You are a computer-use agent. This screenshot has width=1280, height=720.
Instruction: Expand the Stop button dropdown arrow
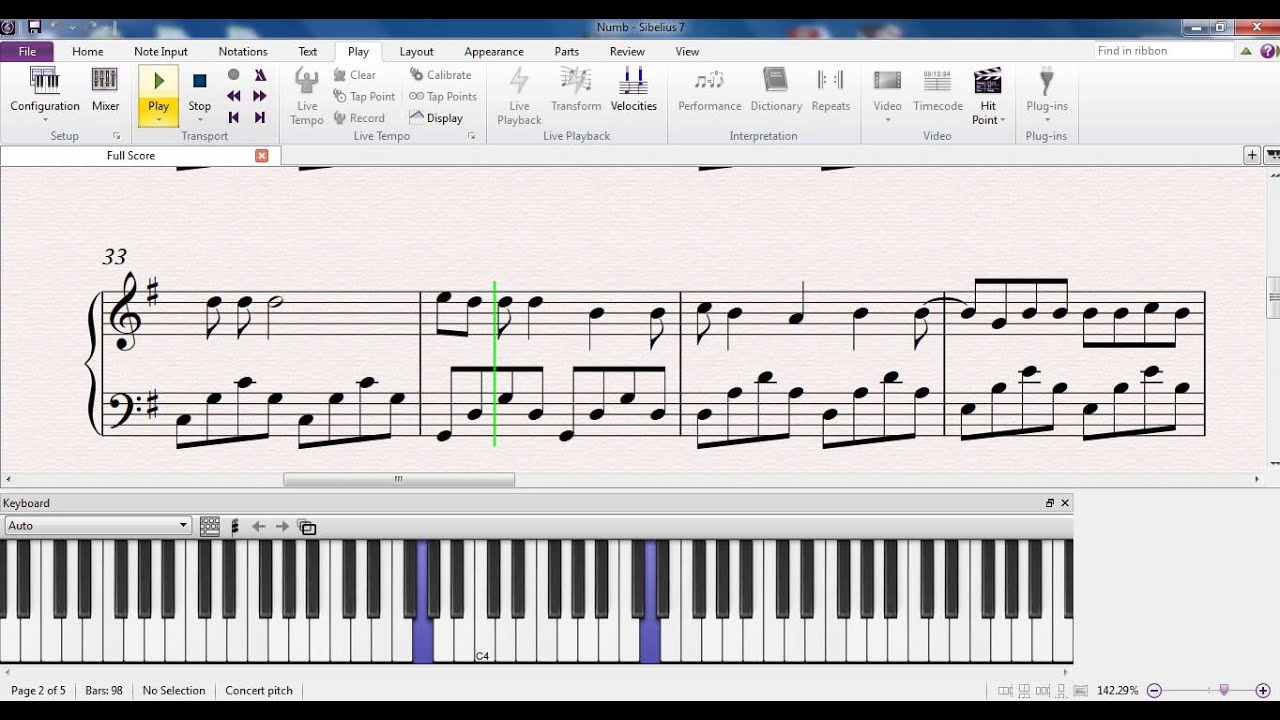(x=199, y=120)
